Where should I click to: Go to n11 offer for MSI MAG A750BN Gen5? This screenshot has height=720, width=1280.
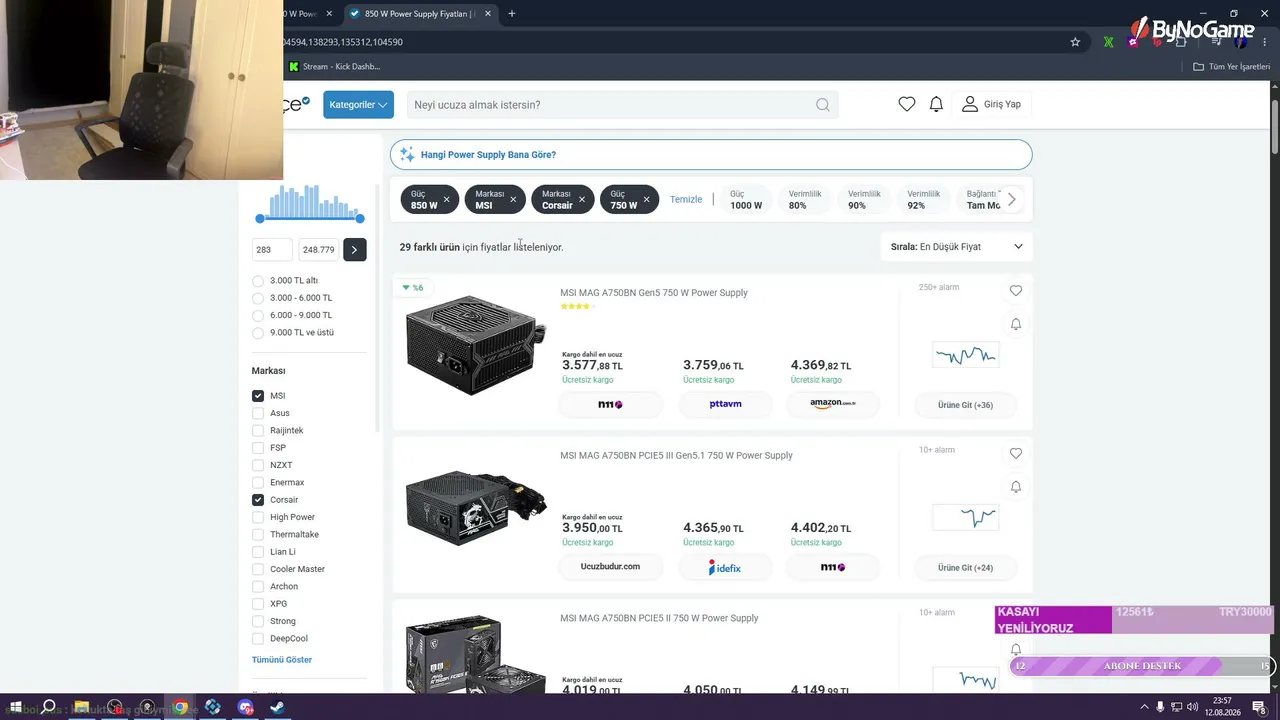tap(610, 404)
